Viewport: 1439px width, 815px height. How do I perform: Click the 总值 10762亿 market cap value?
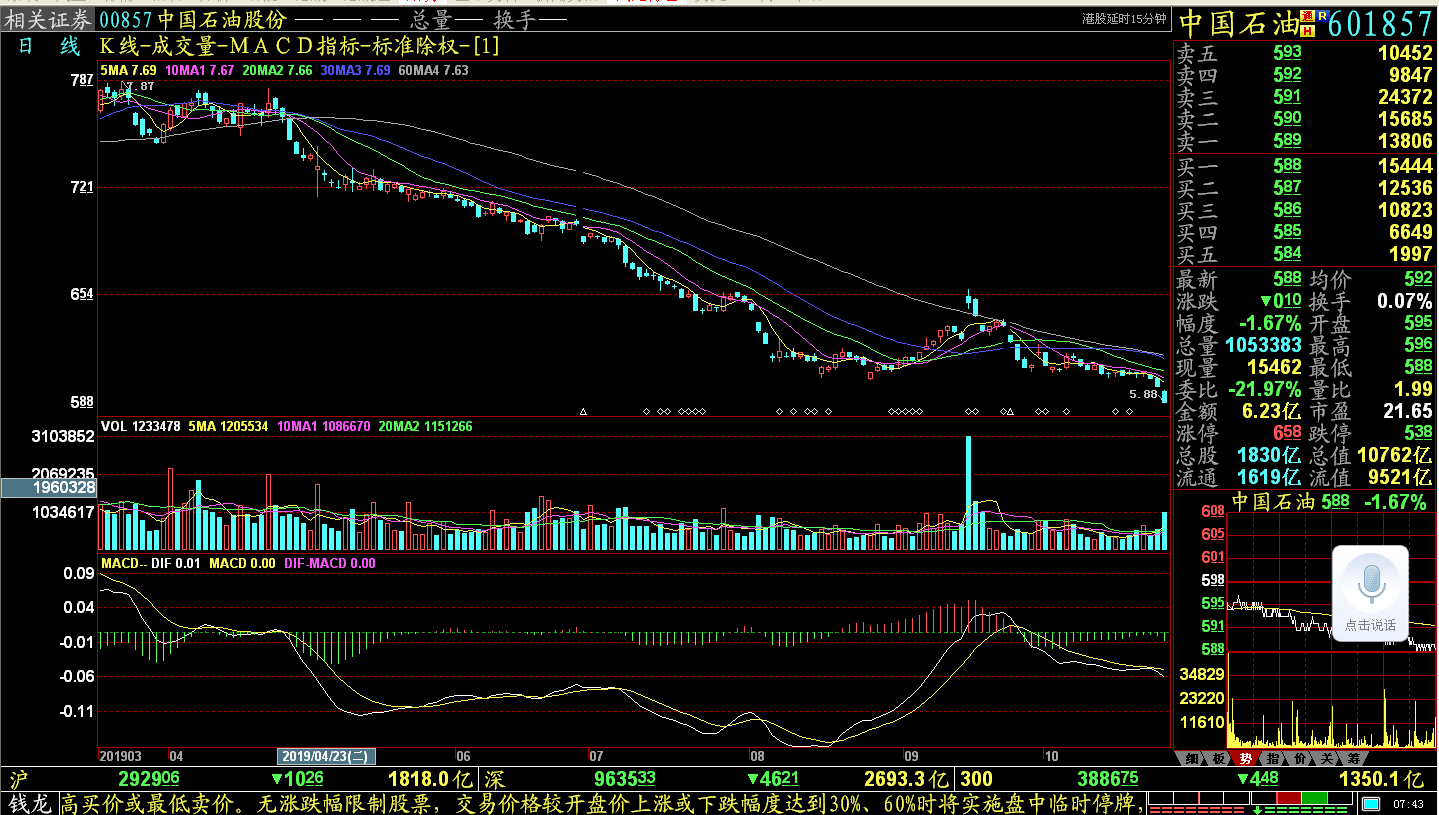click(x=1395, y=455)
